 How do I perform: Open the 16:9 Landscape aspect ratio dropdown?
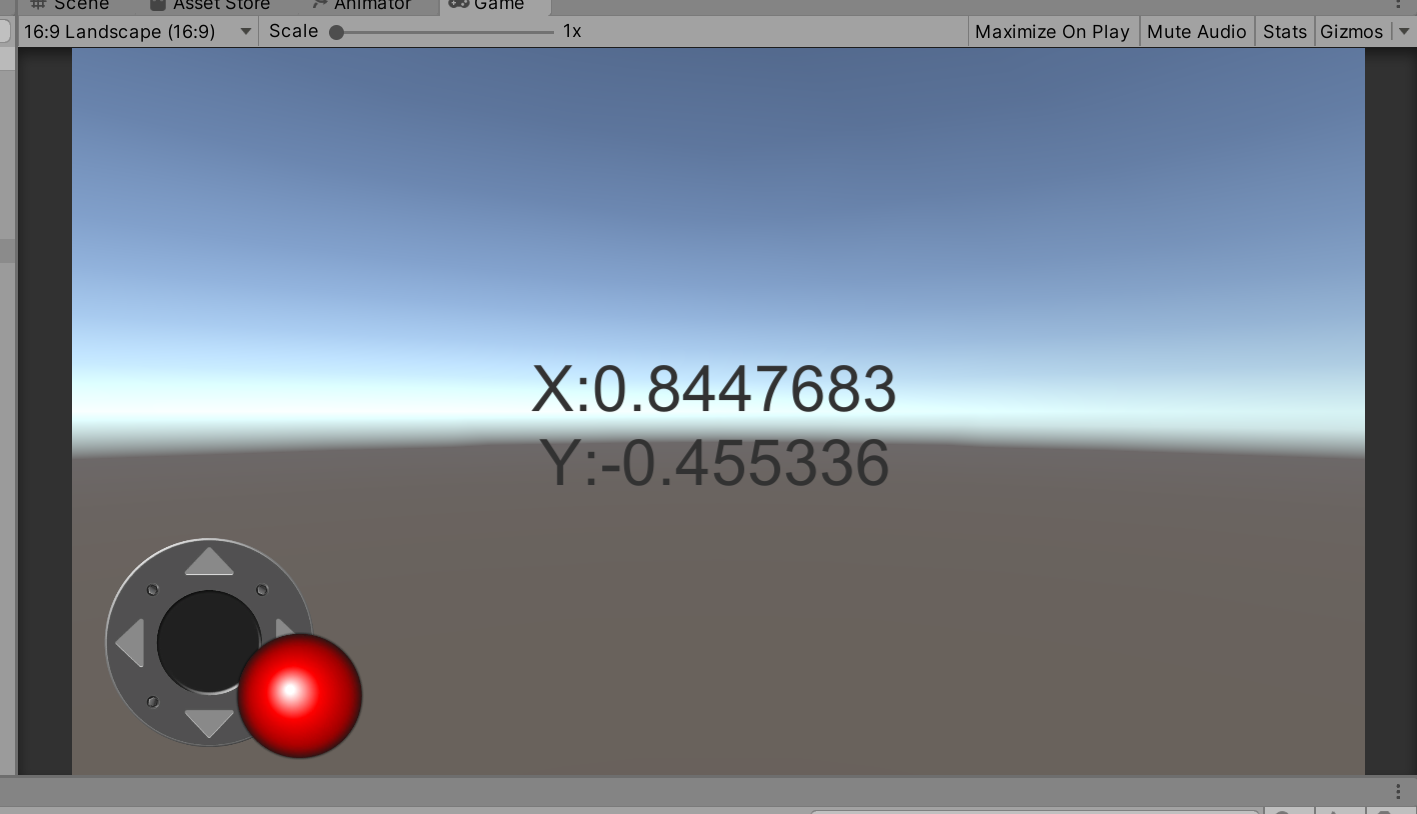point(137,31)
